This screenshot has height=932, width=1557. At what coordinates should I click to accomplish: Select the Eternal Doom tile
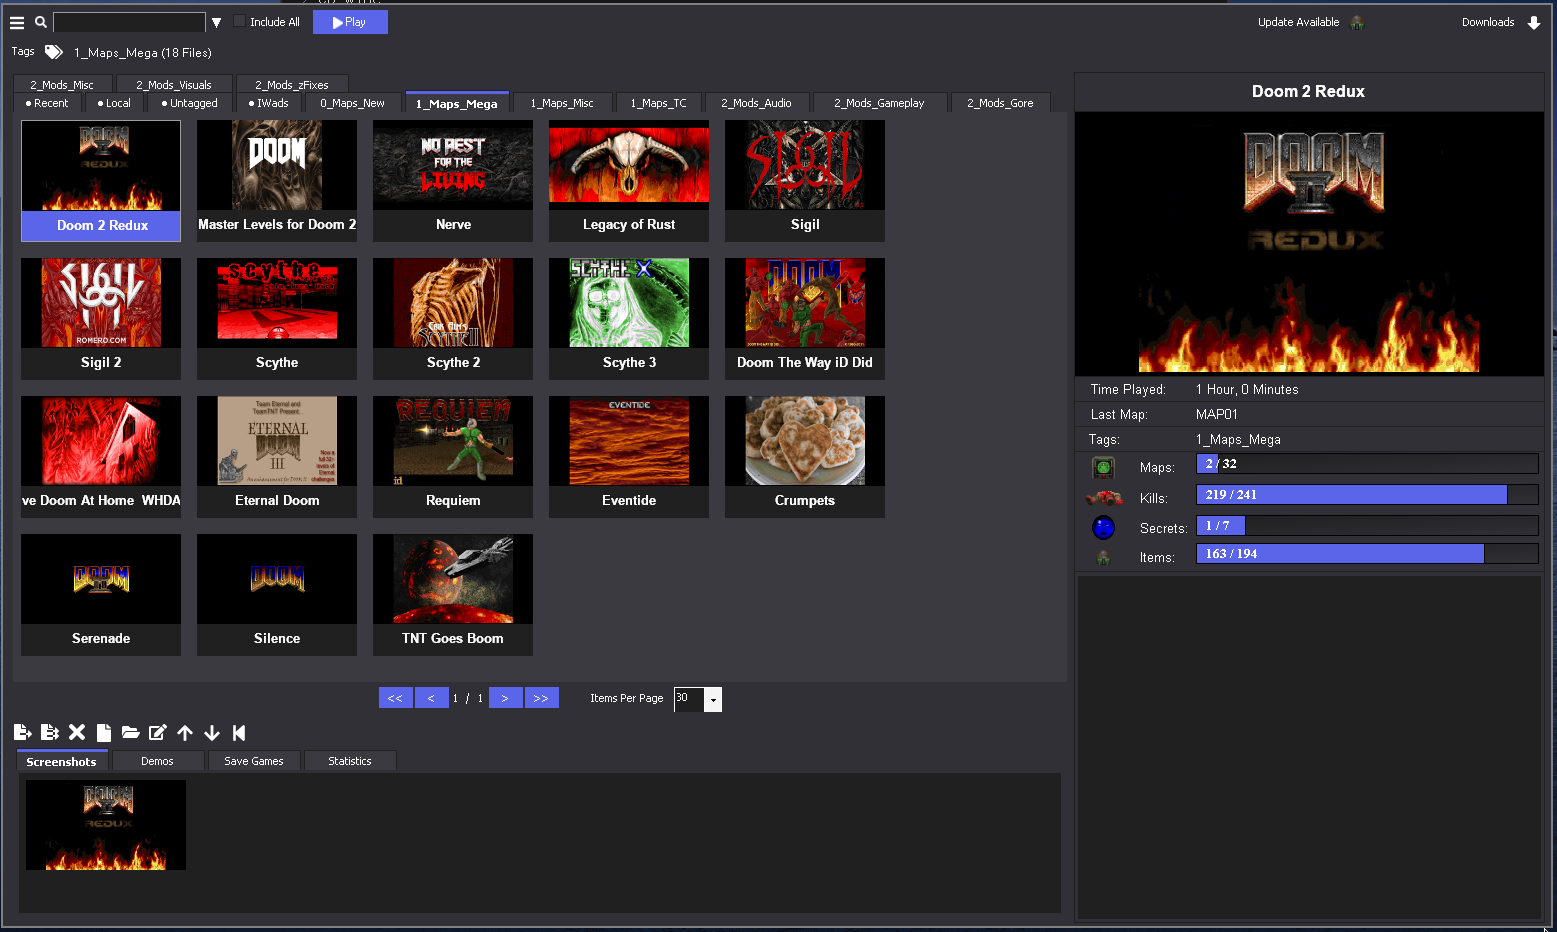[277, 457]
